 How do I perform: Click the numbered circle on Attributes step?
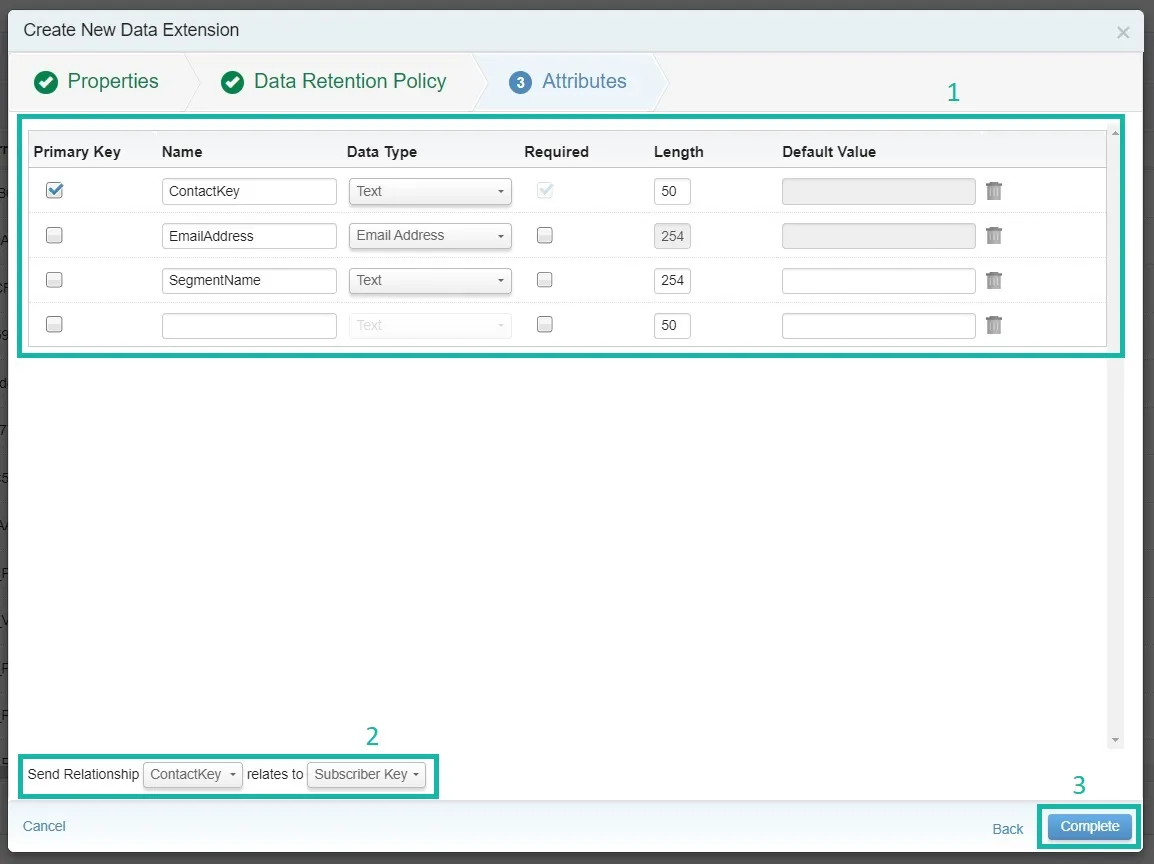click(x=519, y=82)
